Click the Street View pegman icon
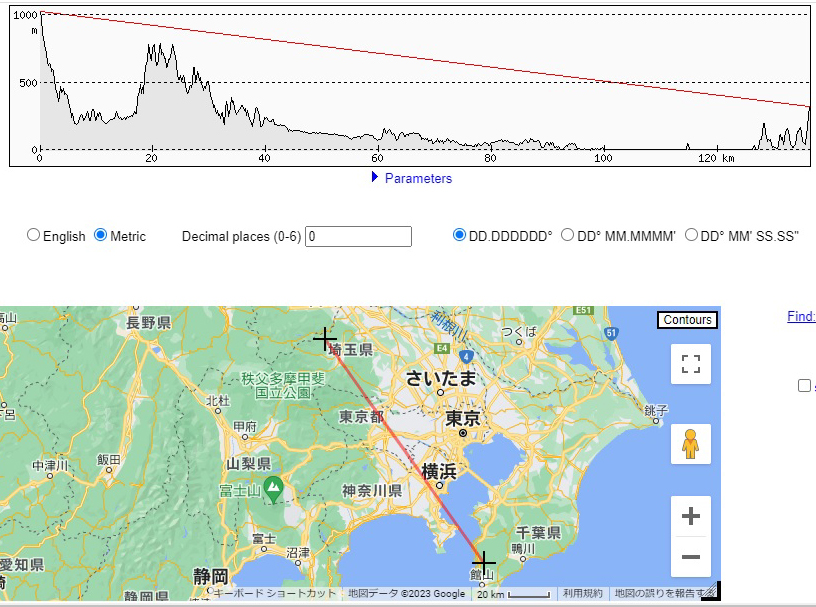The width and height of the screenshot is (816, 607). [x=691, y=444]
